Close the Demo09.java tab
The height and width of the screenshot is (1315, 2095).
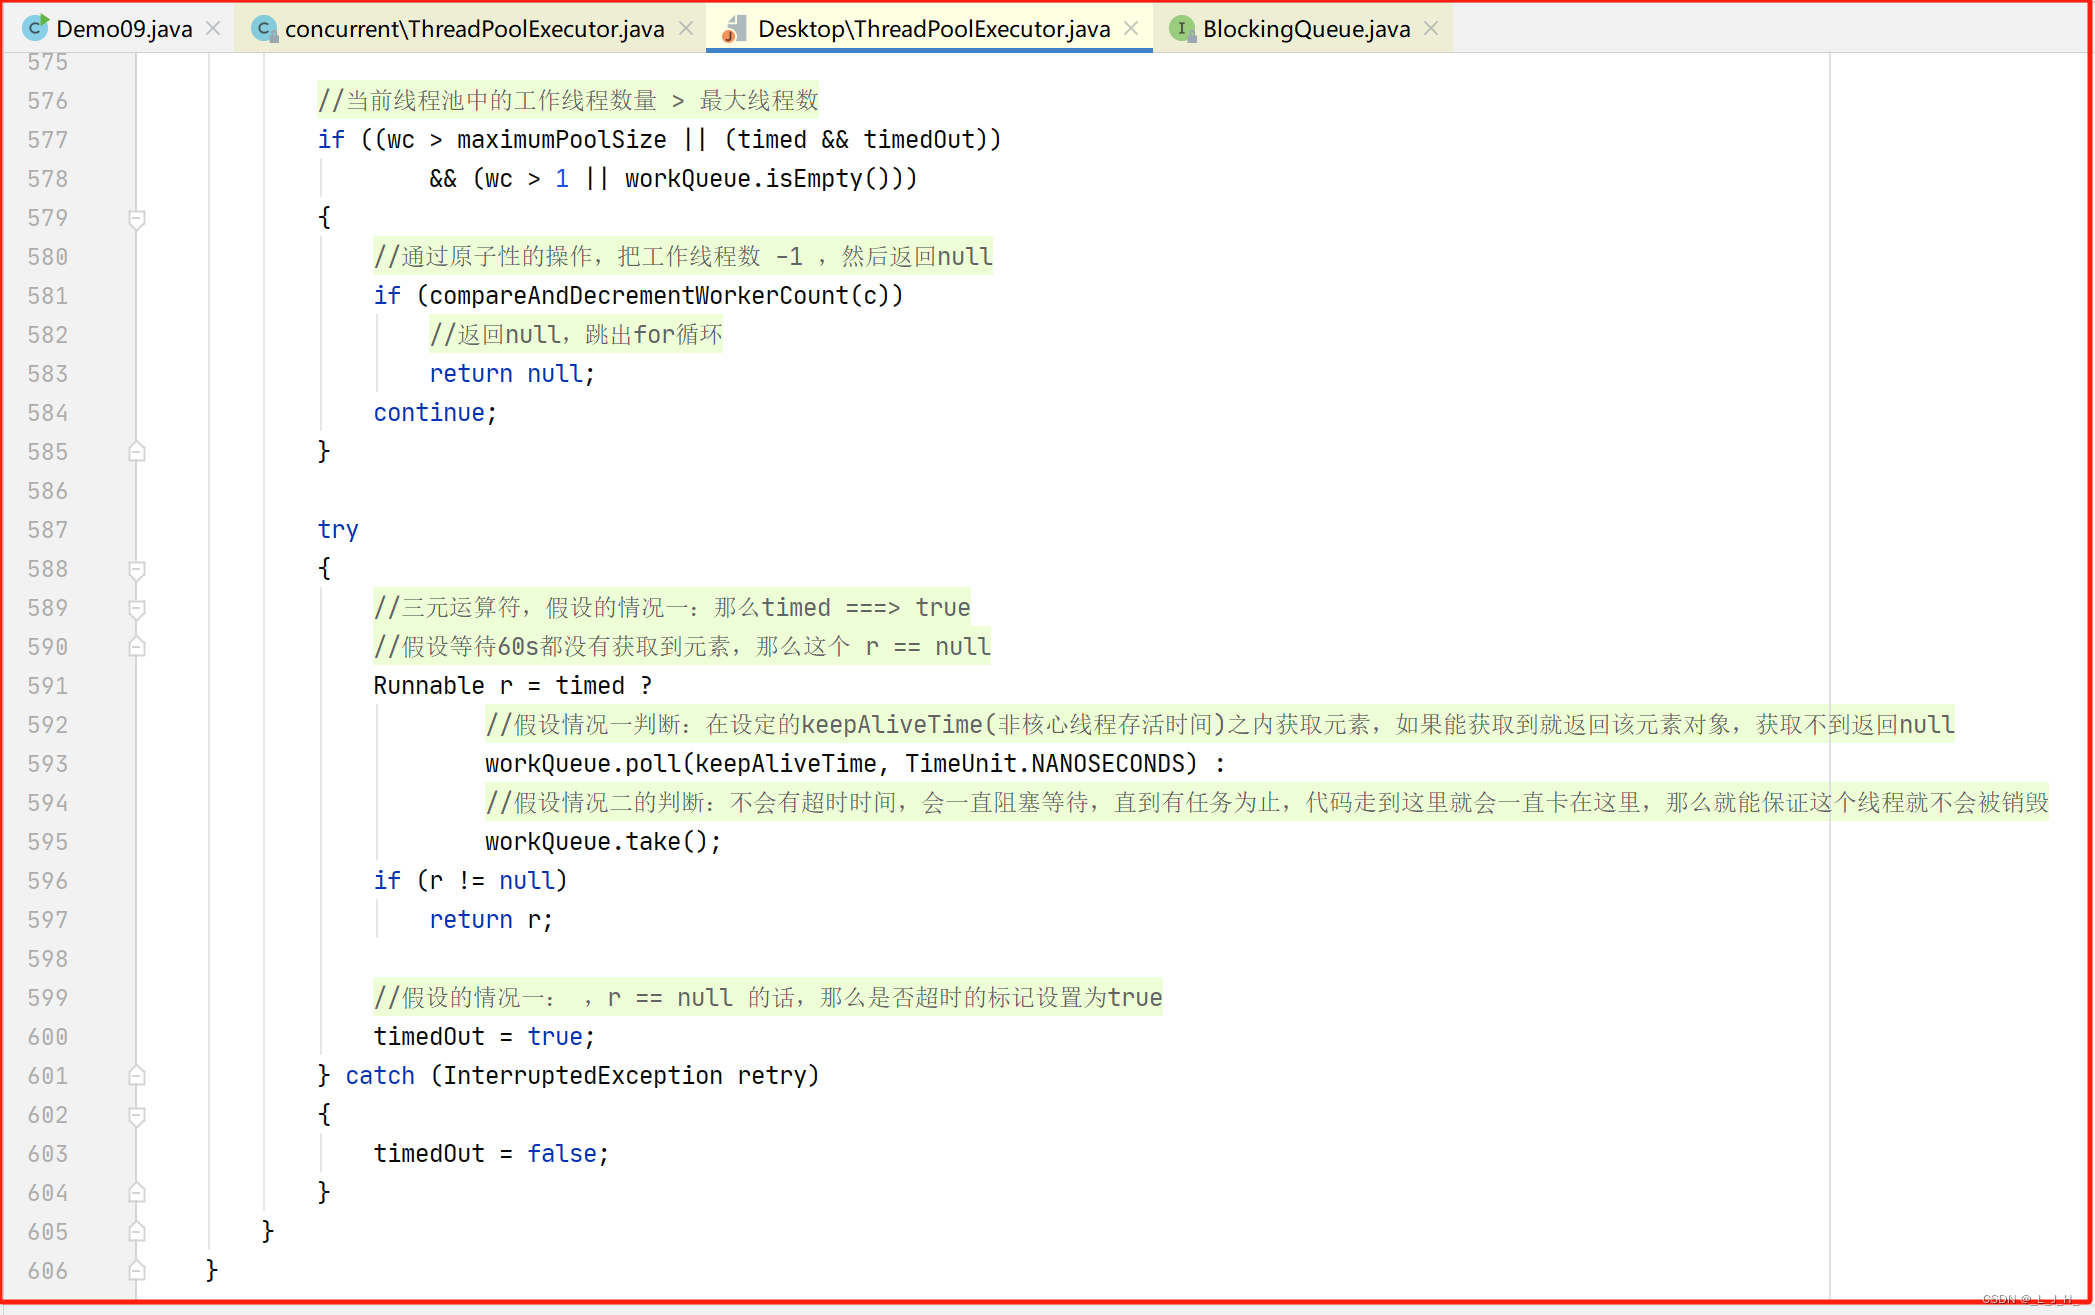click(213, 29)
